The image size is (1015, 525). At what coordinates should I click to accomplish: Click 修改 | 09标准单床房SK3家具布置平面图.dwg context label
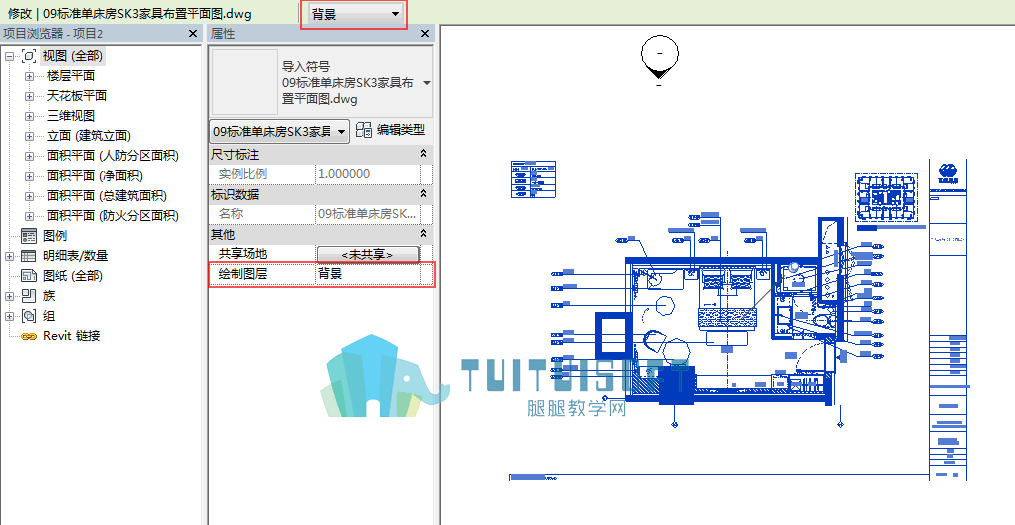(x=130, y=14)
